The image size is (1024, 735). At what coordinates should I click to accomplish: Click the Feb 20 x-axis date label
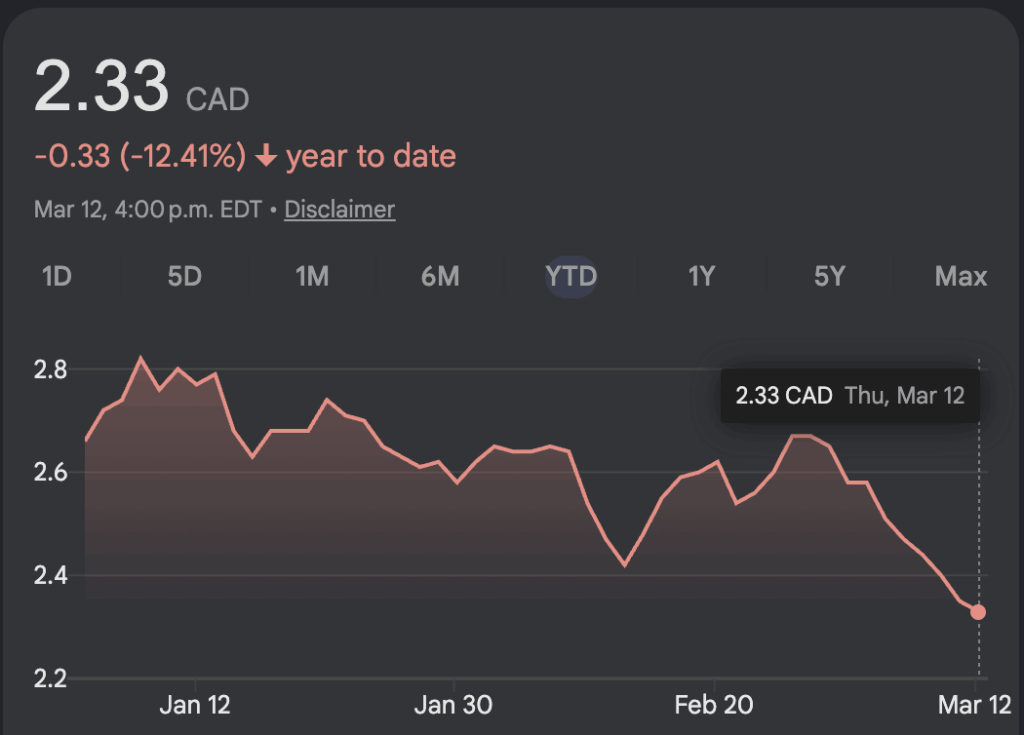(x=714, y=705)
